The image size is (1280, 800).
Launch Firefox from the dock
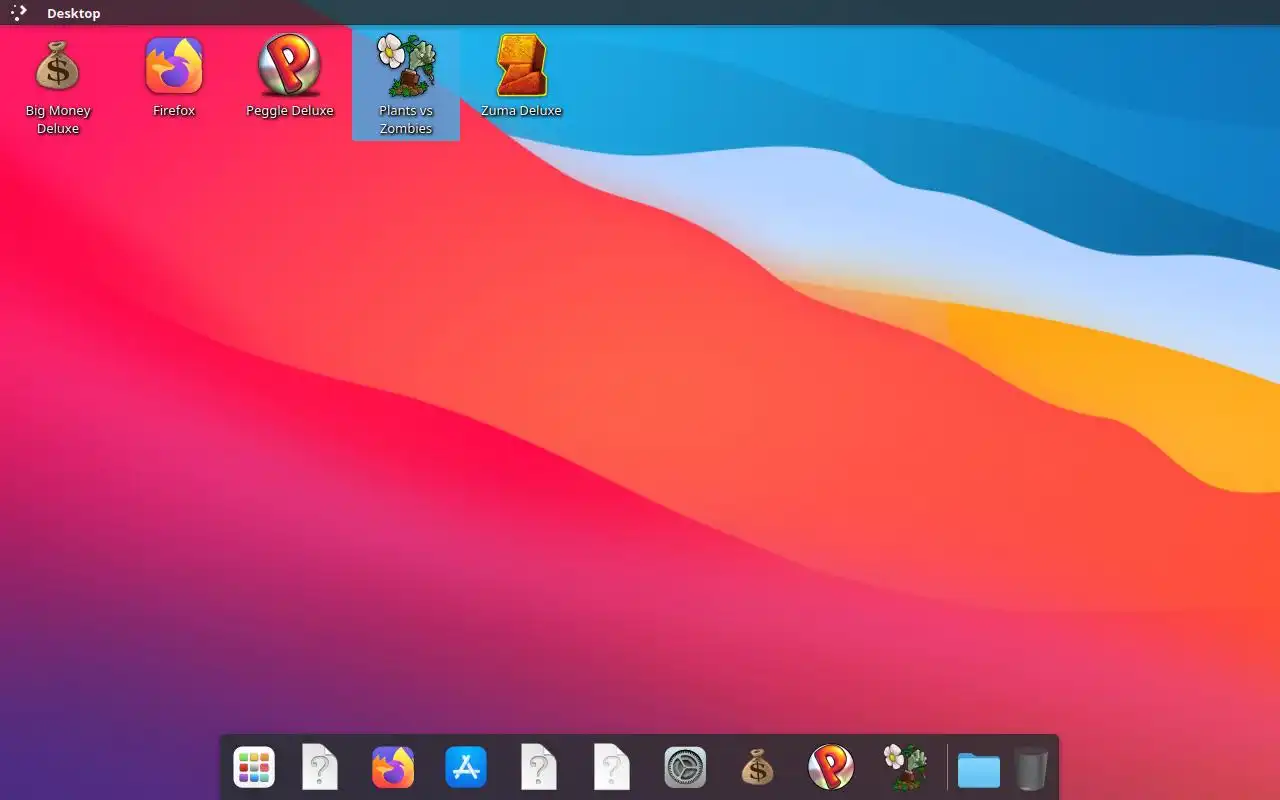point(393,768)
